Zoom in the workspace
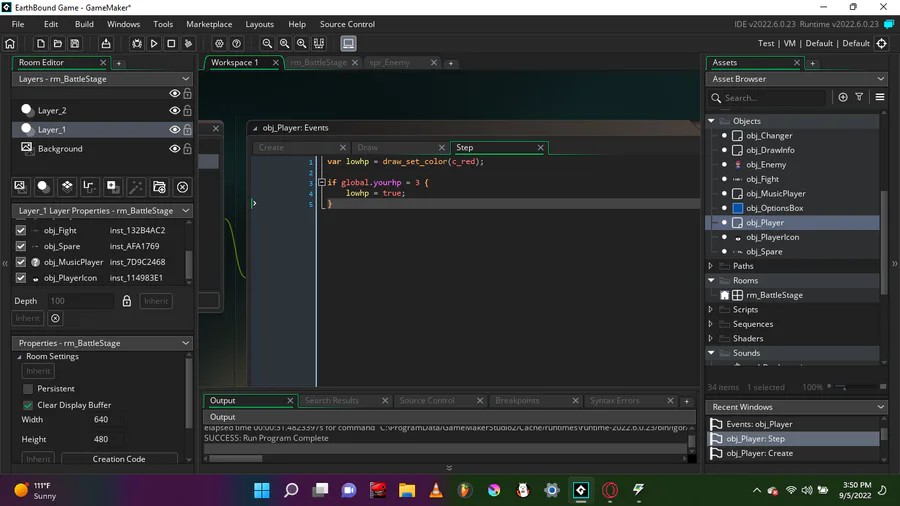This screenshot has height=506, width=900. [301, 44]
